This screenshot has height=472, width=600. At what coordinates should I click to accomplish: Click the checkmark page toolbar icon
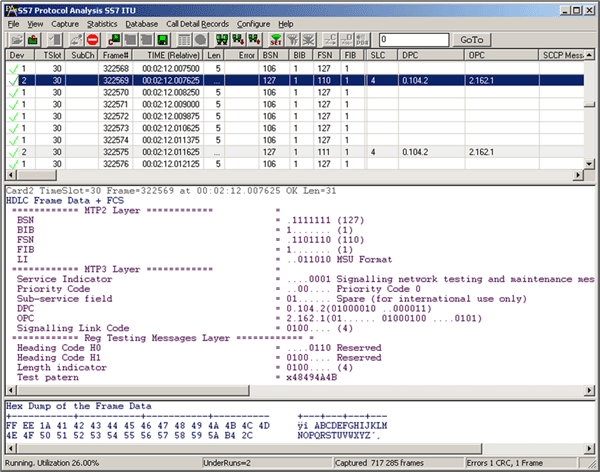tap(55, 39)
